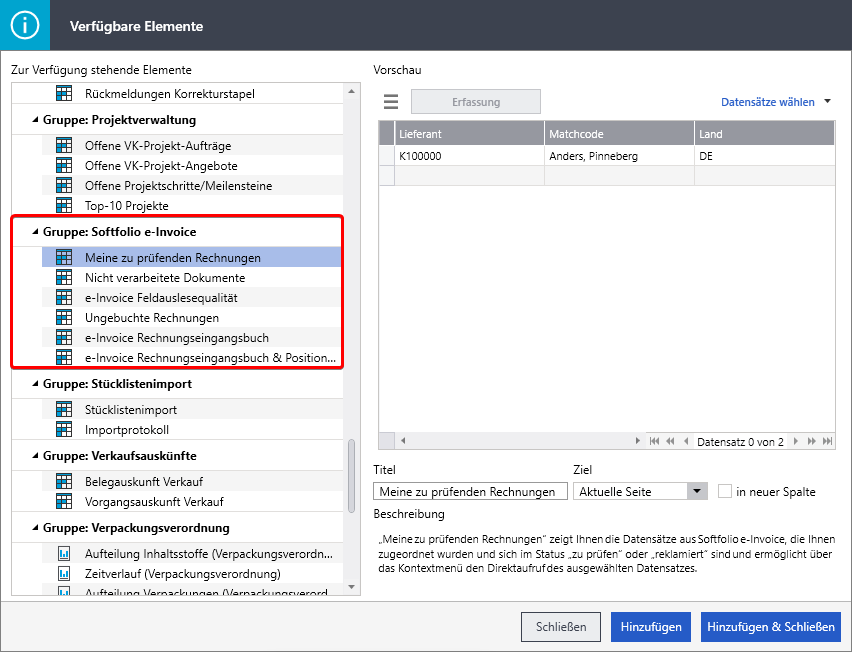Click the info icon in the title bar
Viewport: 852px width, 652px height.
coord(24,25)
